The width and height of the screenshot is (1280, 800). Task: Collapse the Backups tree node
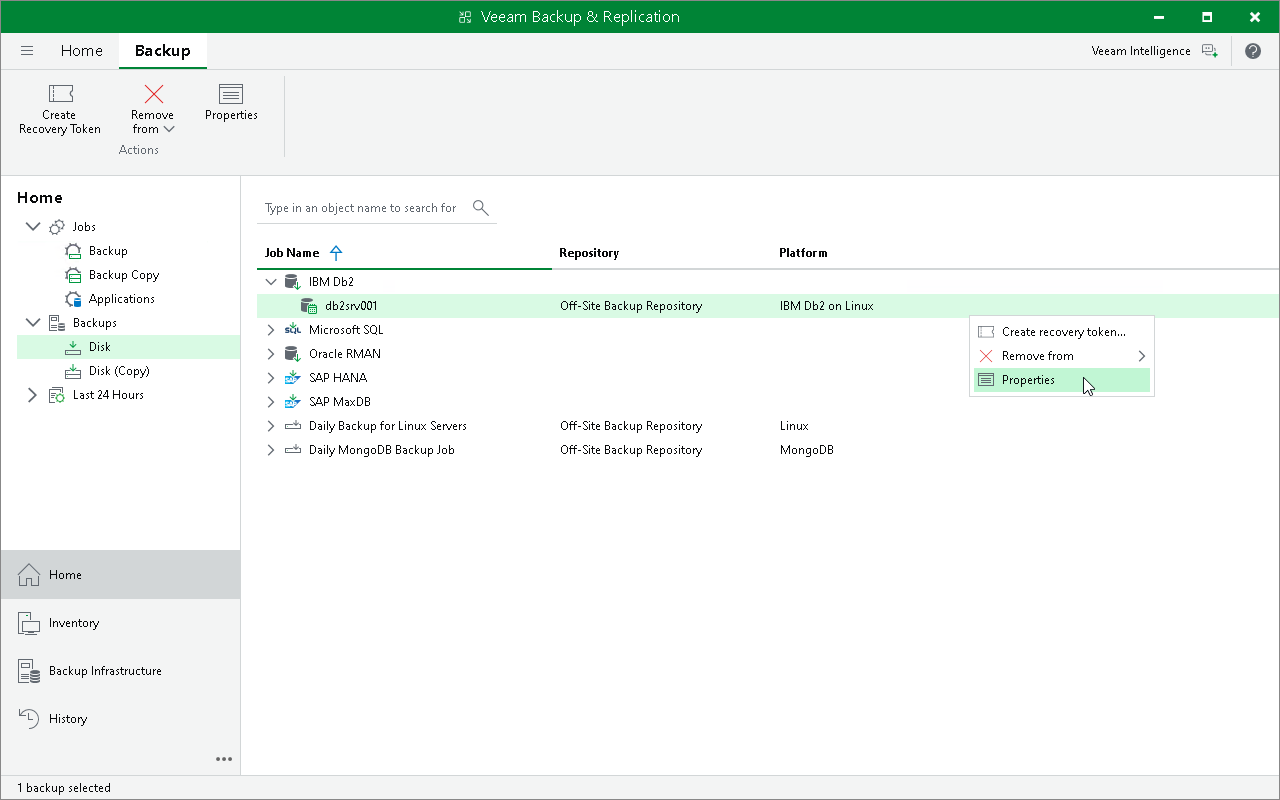32,323
